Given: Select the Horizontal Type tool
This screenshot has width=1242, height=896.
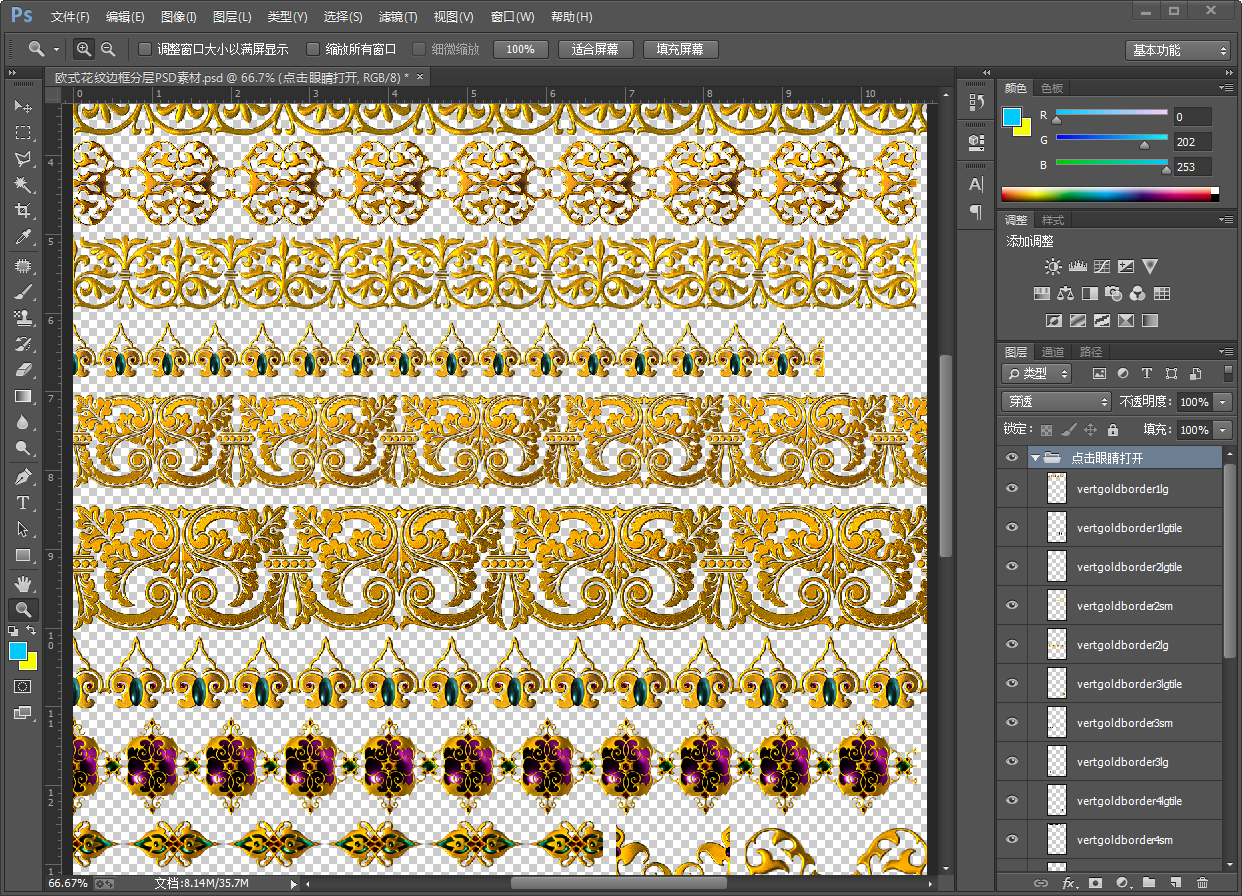Looking at the screenshot, I should click(22, 503).
